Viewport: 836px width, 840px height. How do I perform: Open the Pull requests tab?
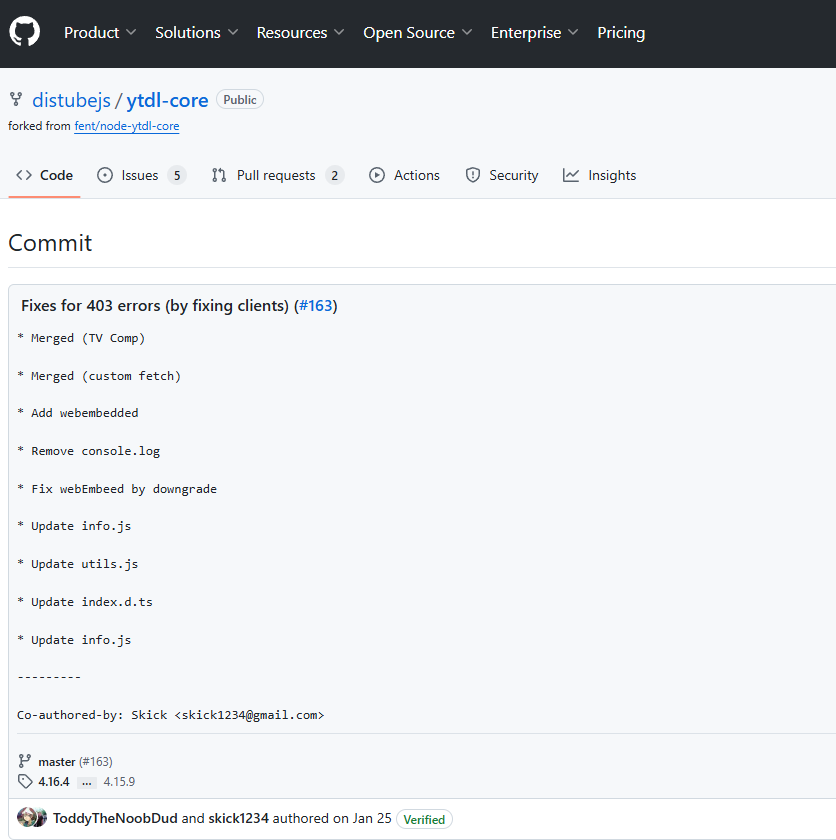(278, 175)
